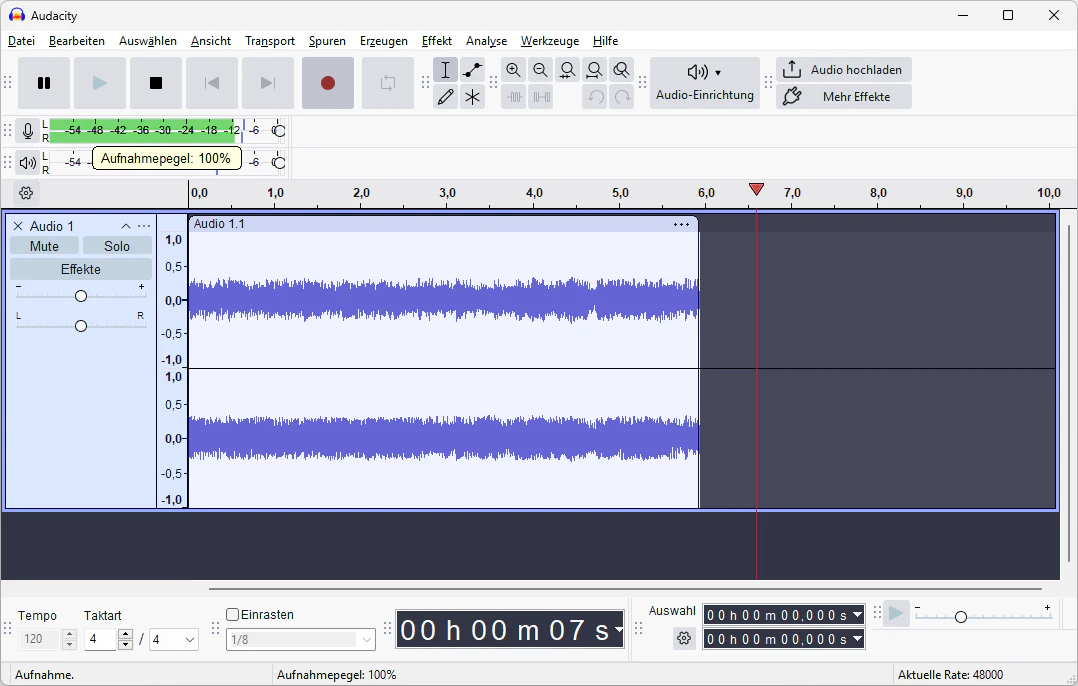Viewport: 1078px width, 686px height.
Task: Collapse the Audio 1 track
Action: (126, 226)
